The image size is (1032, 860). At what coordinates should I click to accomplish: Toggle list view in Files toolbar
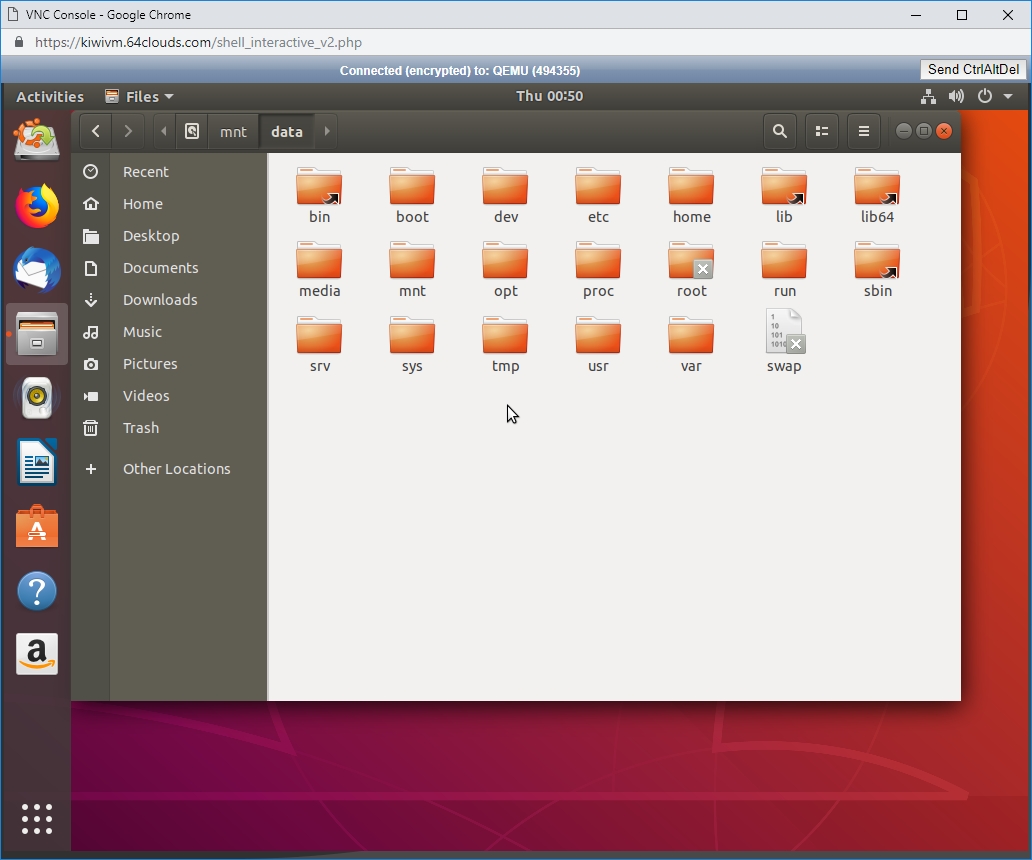tap(822, 131)
